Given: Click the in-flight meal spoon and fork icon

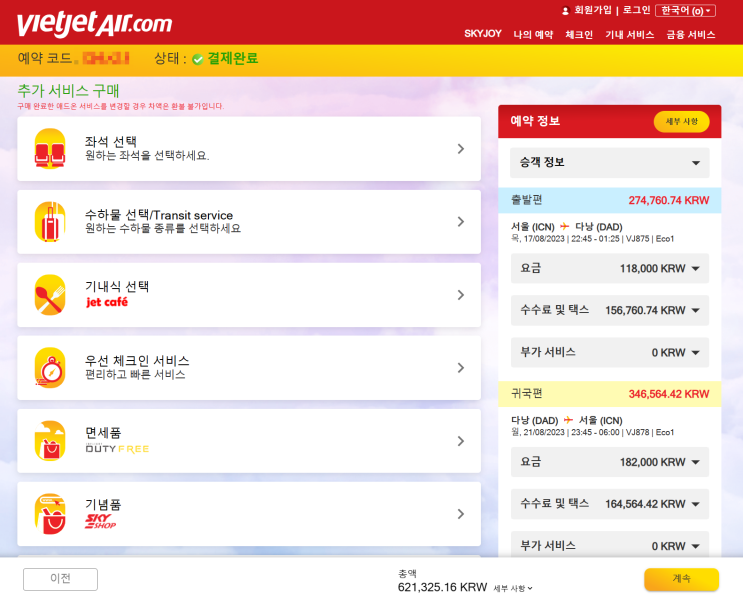Looking at the screenshot, I should (50, 294).
